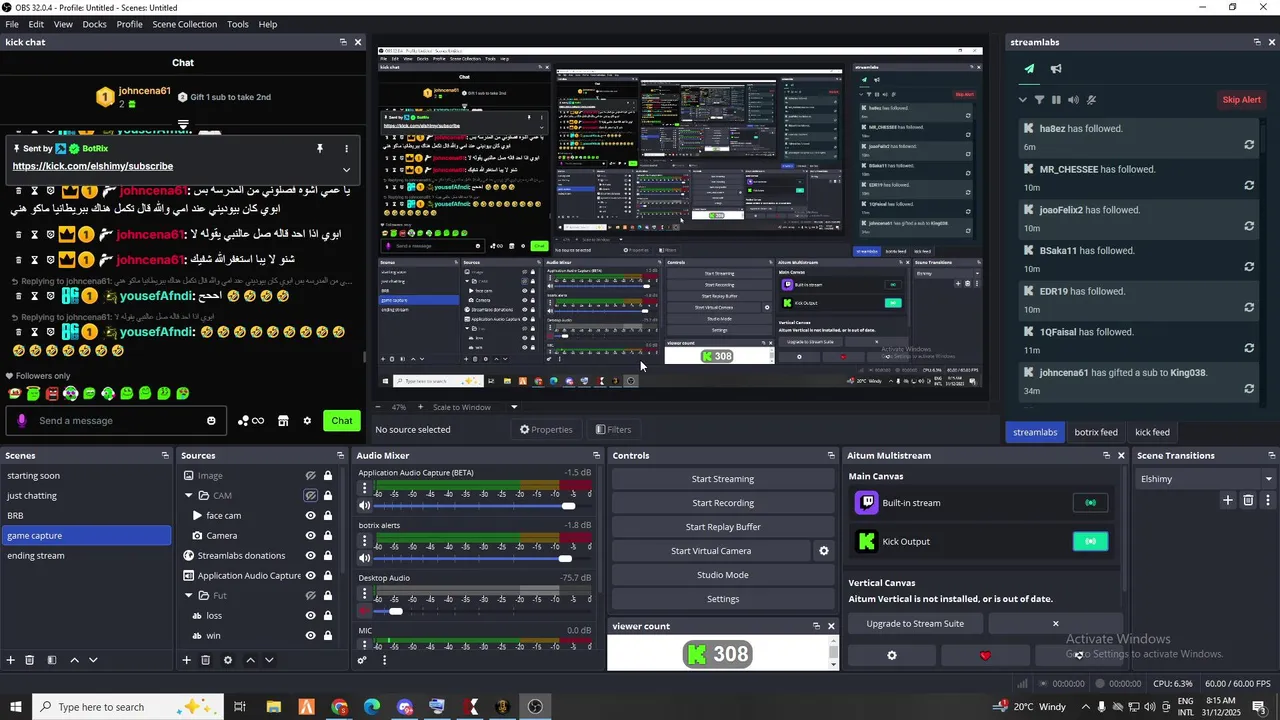Viewport: 1280px width, 720px height.
Task: Open the Scene Collection menu
Action: (x=184, y=24)
